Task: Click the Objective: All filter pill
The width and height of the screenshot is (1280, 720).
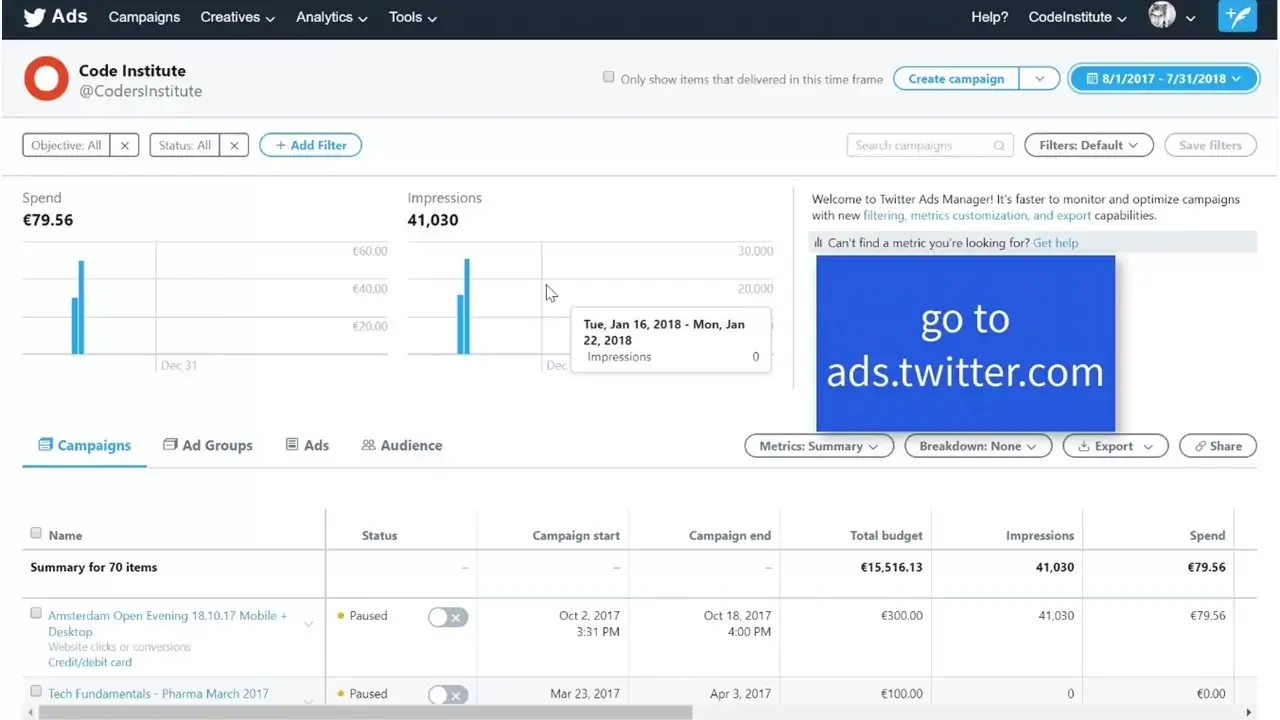Action: point(67,145)
